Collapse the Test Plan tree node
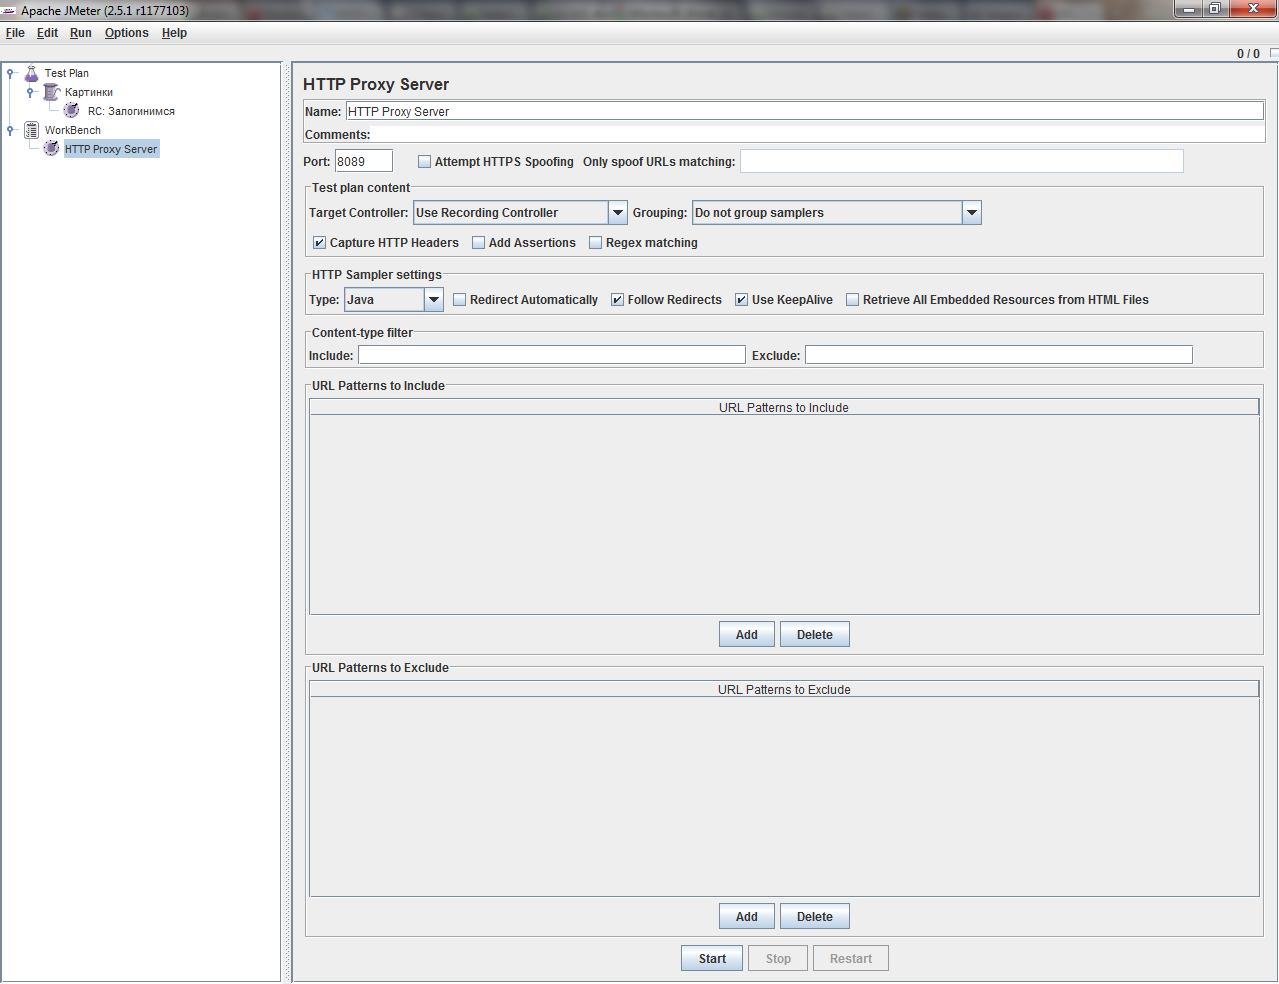This screenshot has width=1279, height=984. pyautogui.click(x=10, y=73)
